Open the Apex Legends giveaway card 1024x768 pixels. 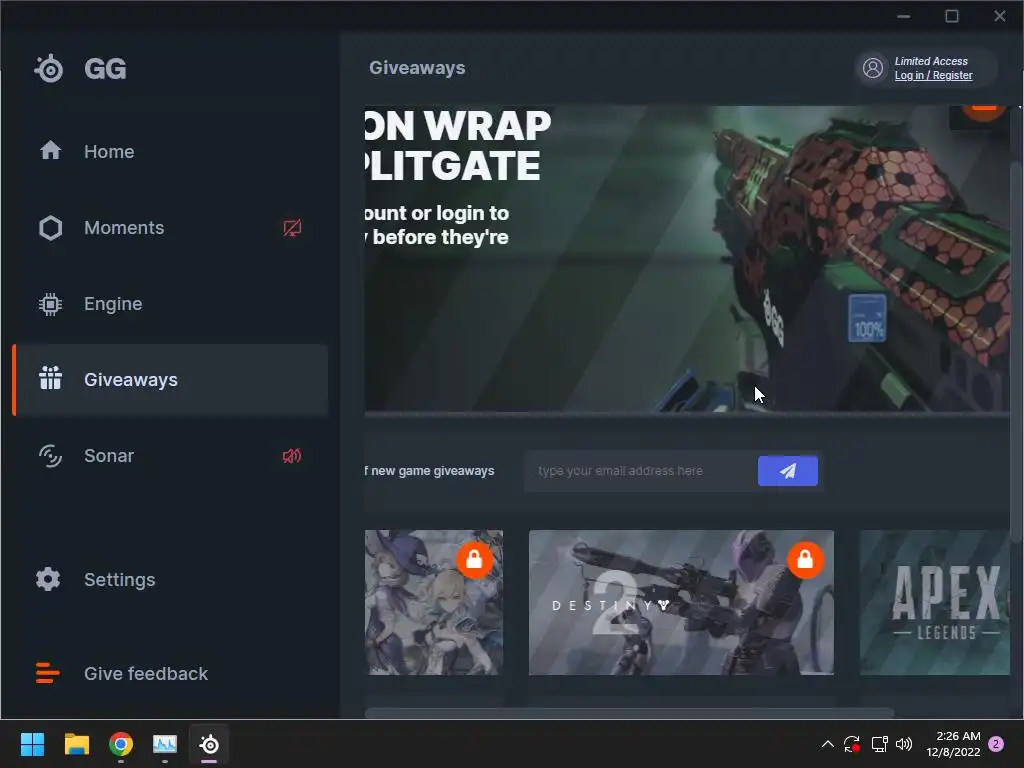pyautogui.click(x=935, y=602)
